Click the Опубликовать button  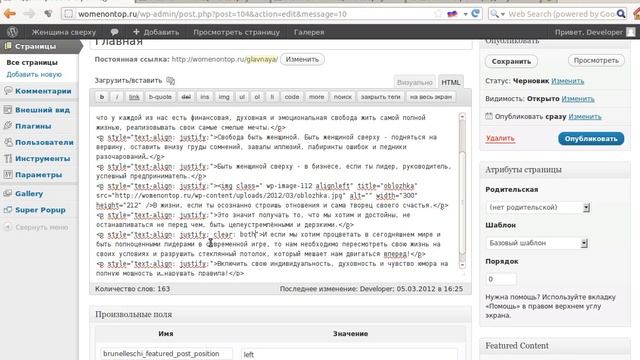tap(591, 139)
